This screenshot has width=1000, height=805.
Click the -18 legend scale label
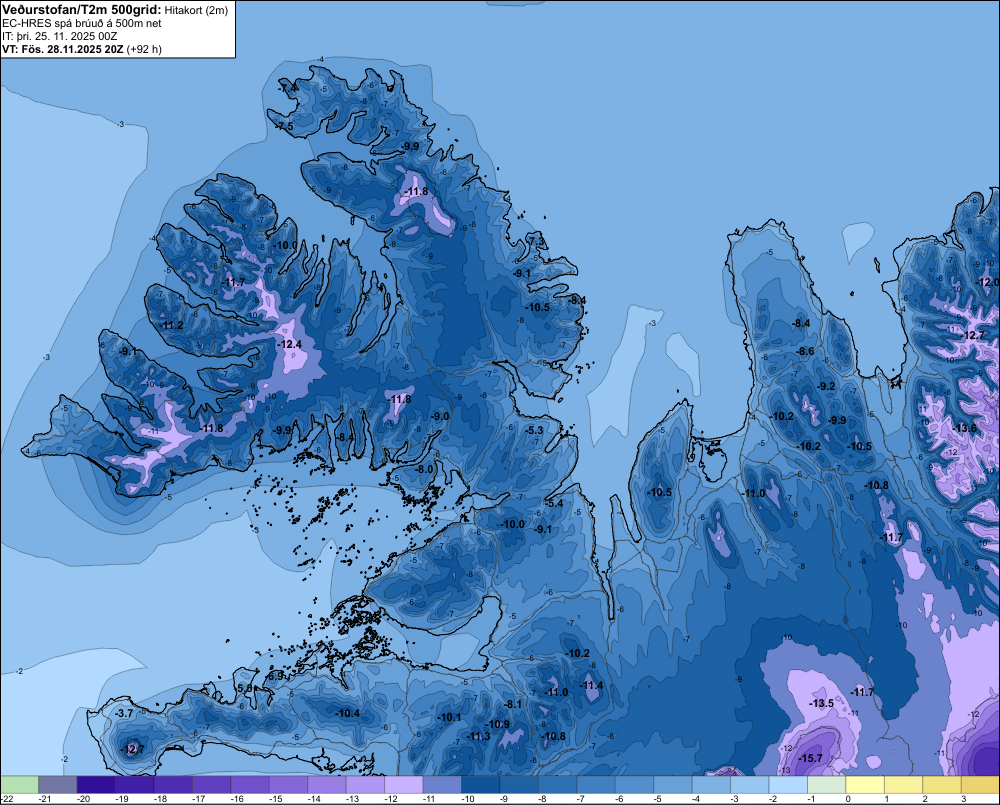point(160,799)
